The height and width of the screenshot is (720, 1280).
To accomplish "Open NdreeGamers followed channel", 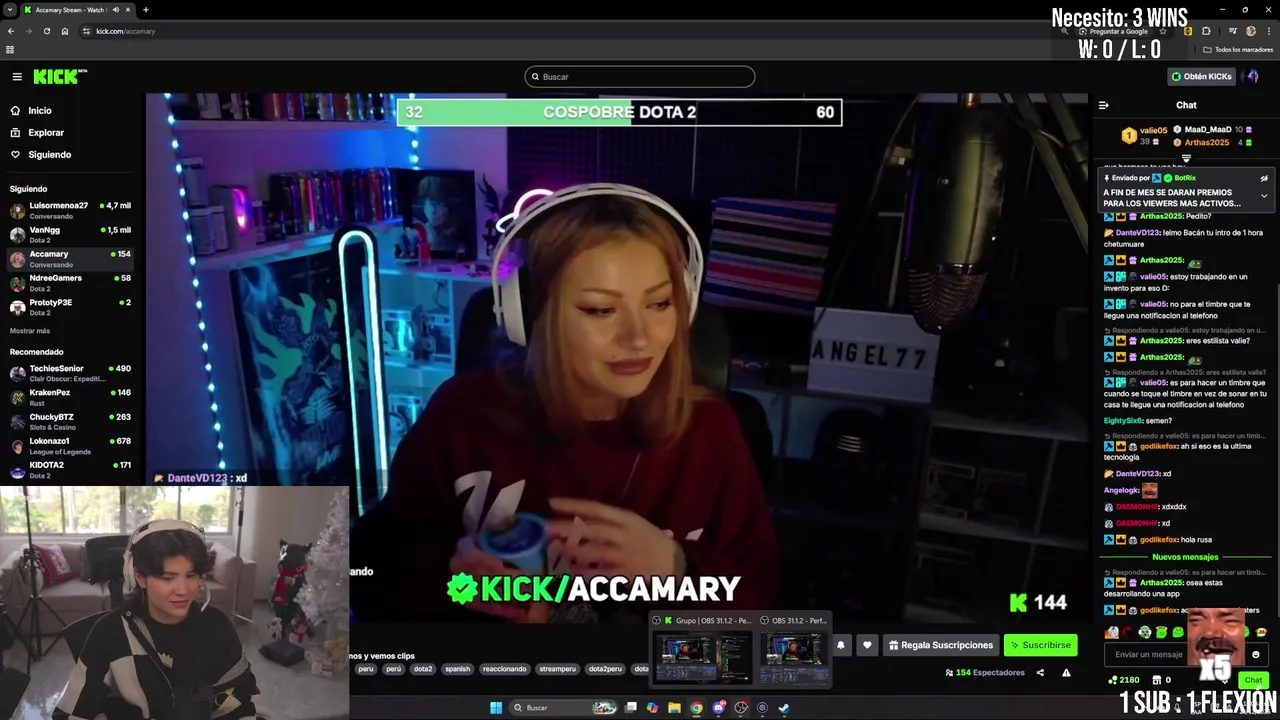I will point(70,282).
